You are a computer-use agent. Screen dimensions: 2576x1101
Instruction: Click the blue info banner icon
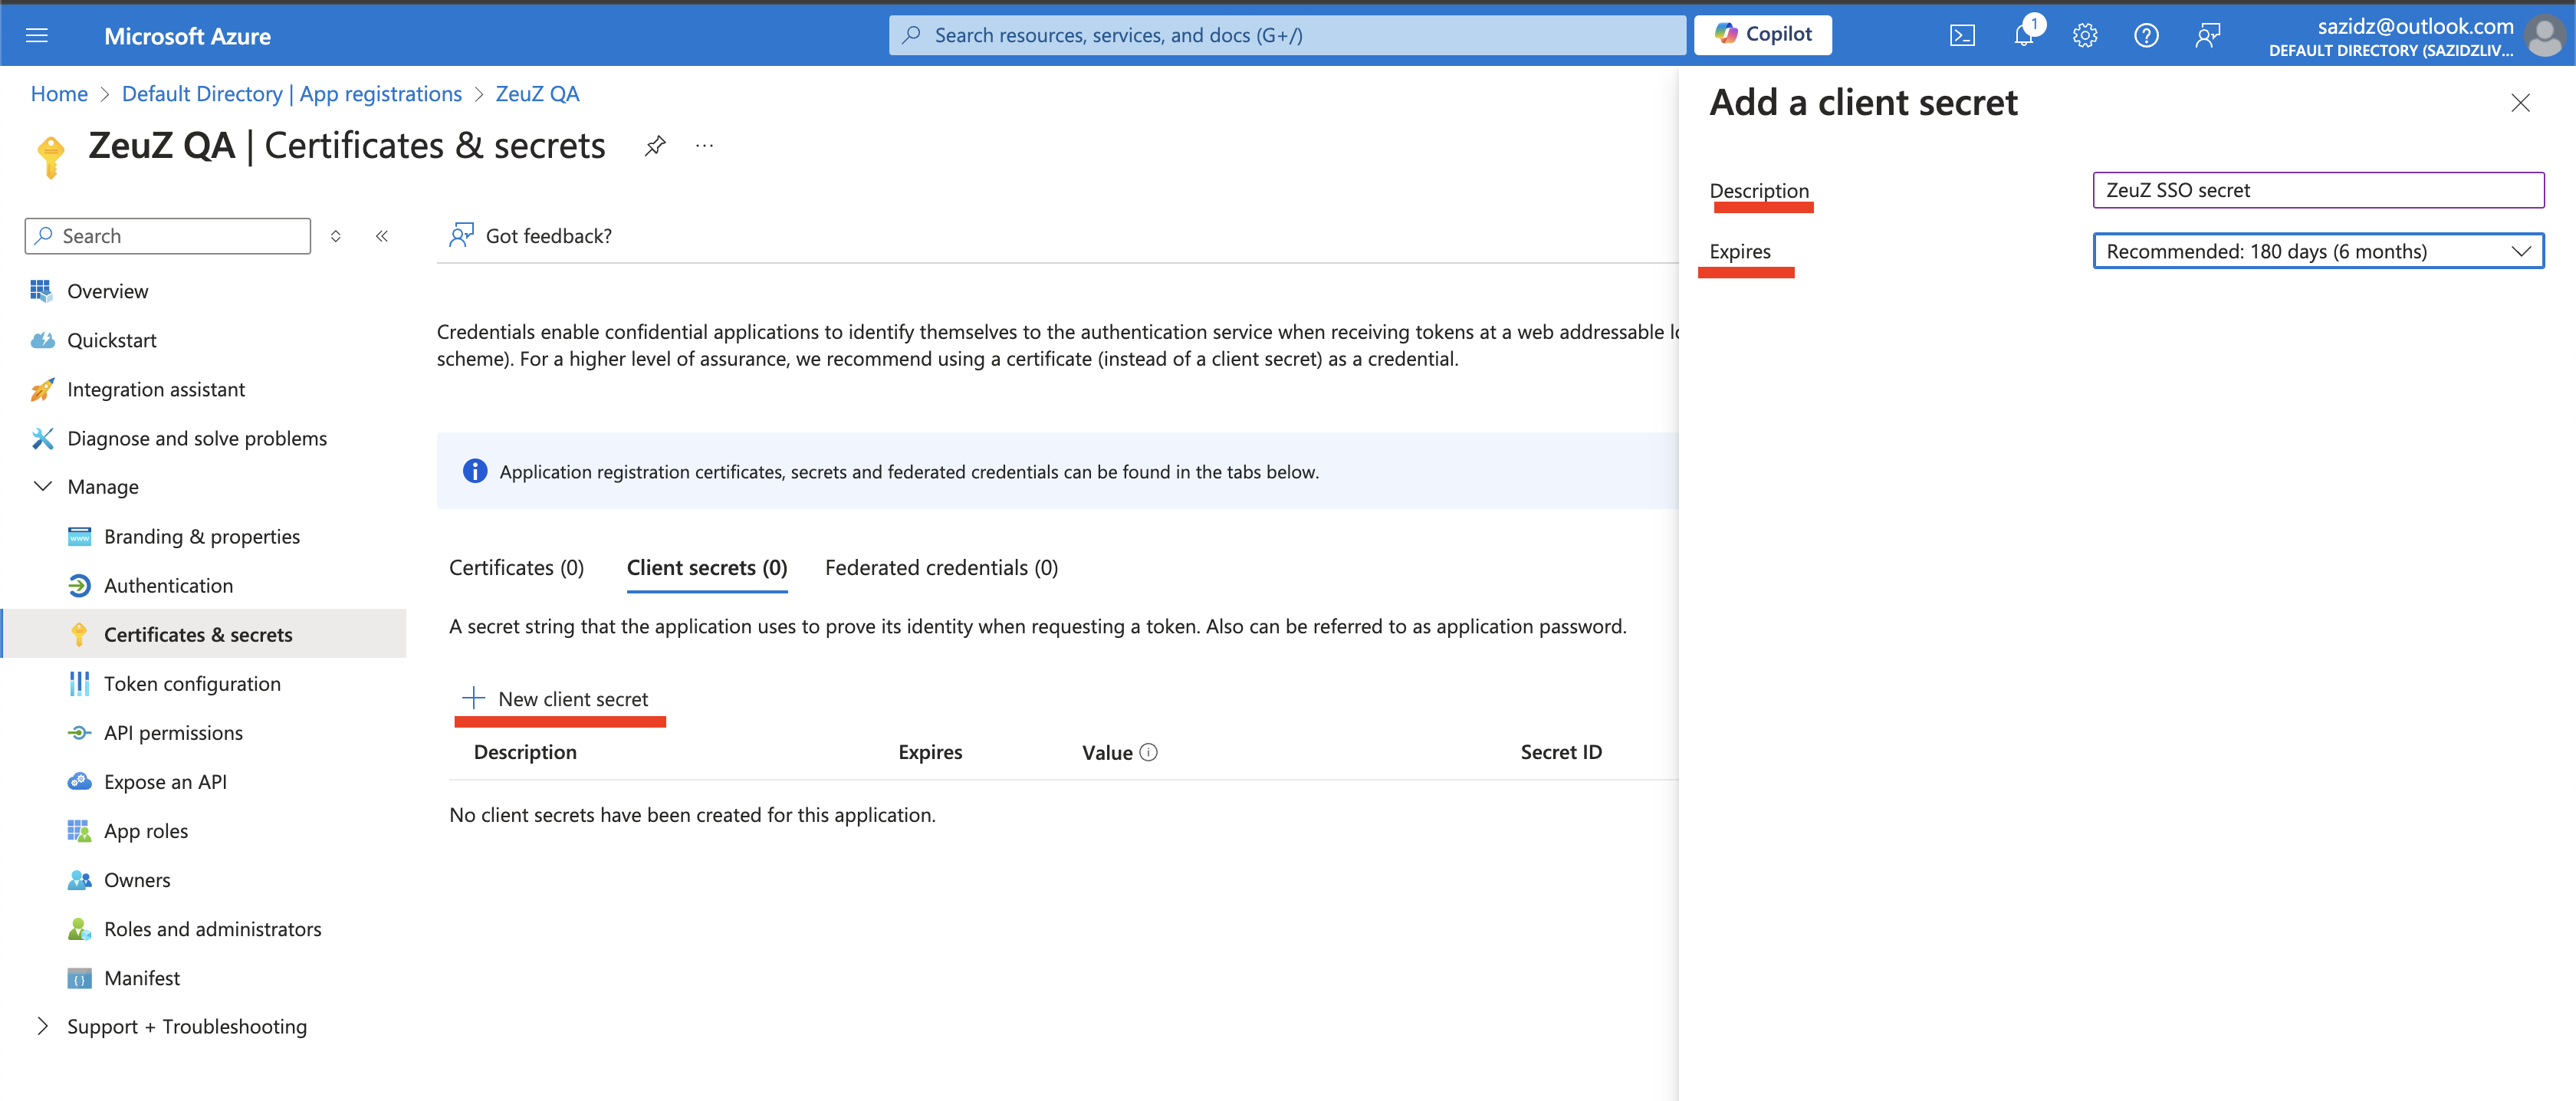[x=475, y=471]
